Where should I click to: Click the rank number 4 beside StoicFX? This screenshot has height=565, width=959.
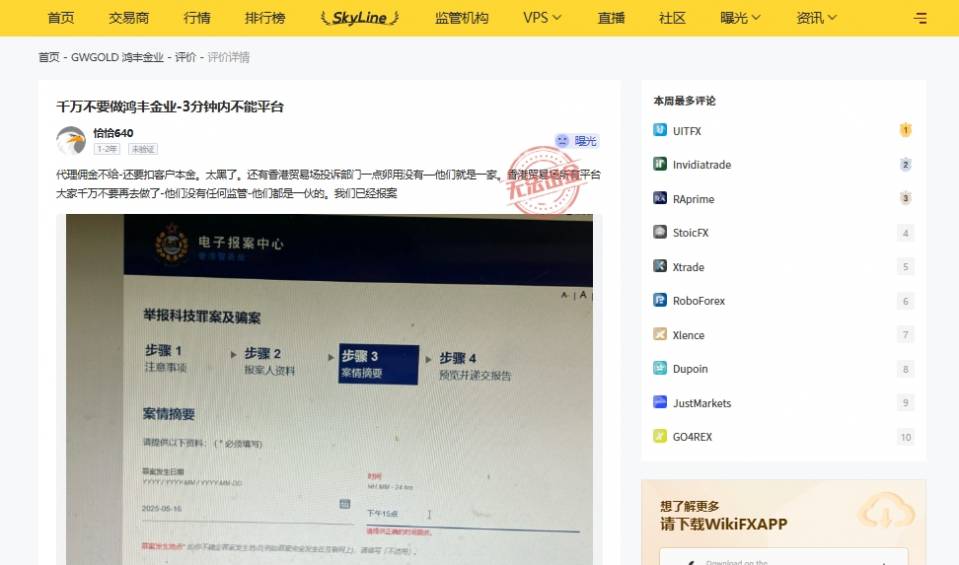coord(906,232)
